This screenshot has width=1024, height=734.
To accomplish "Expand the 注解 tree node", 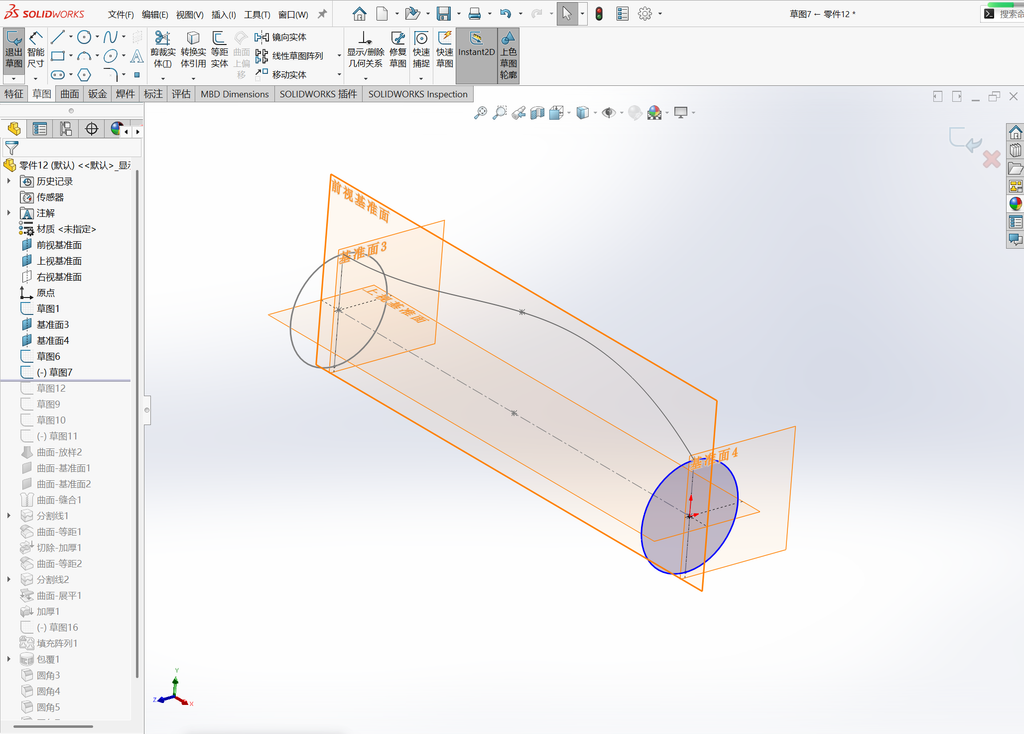I will pos(8,213).
